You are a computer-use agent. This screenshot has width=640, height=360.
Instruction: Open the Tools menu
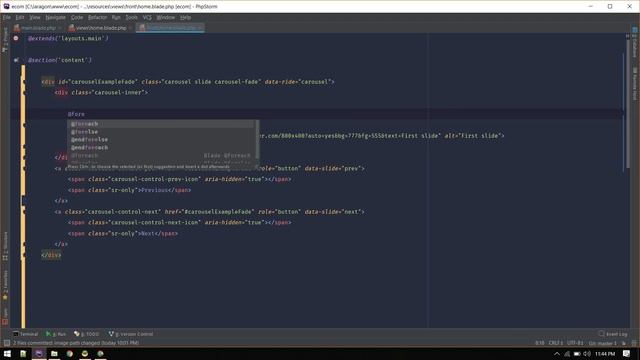coord(131,18)
